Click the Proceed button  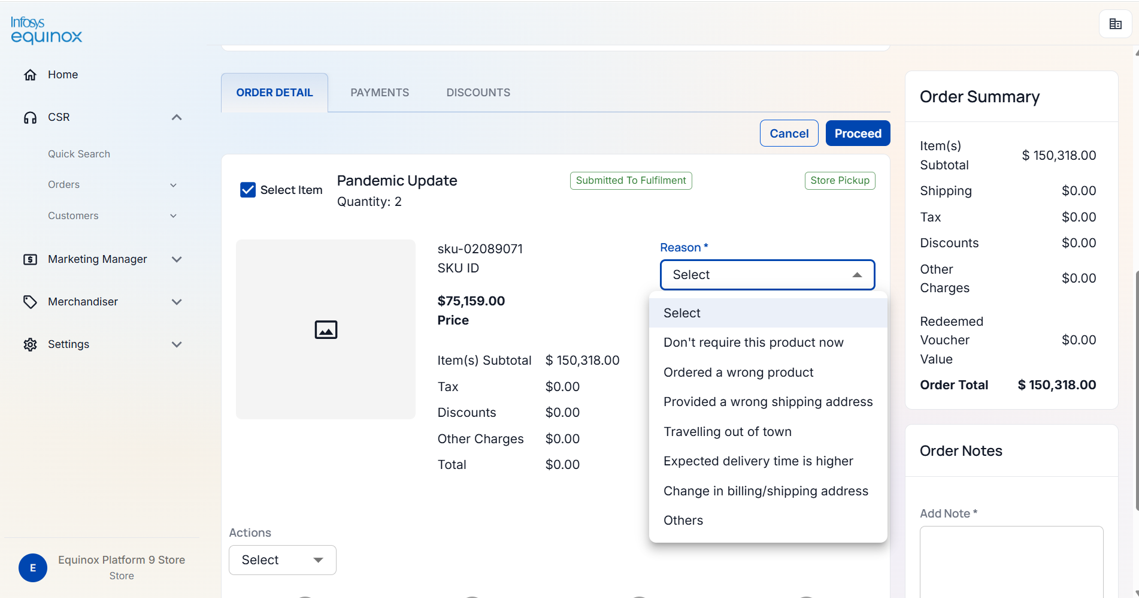click(x=858, y=133)
